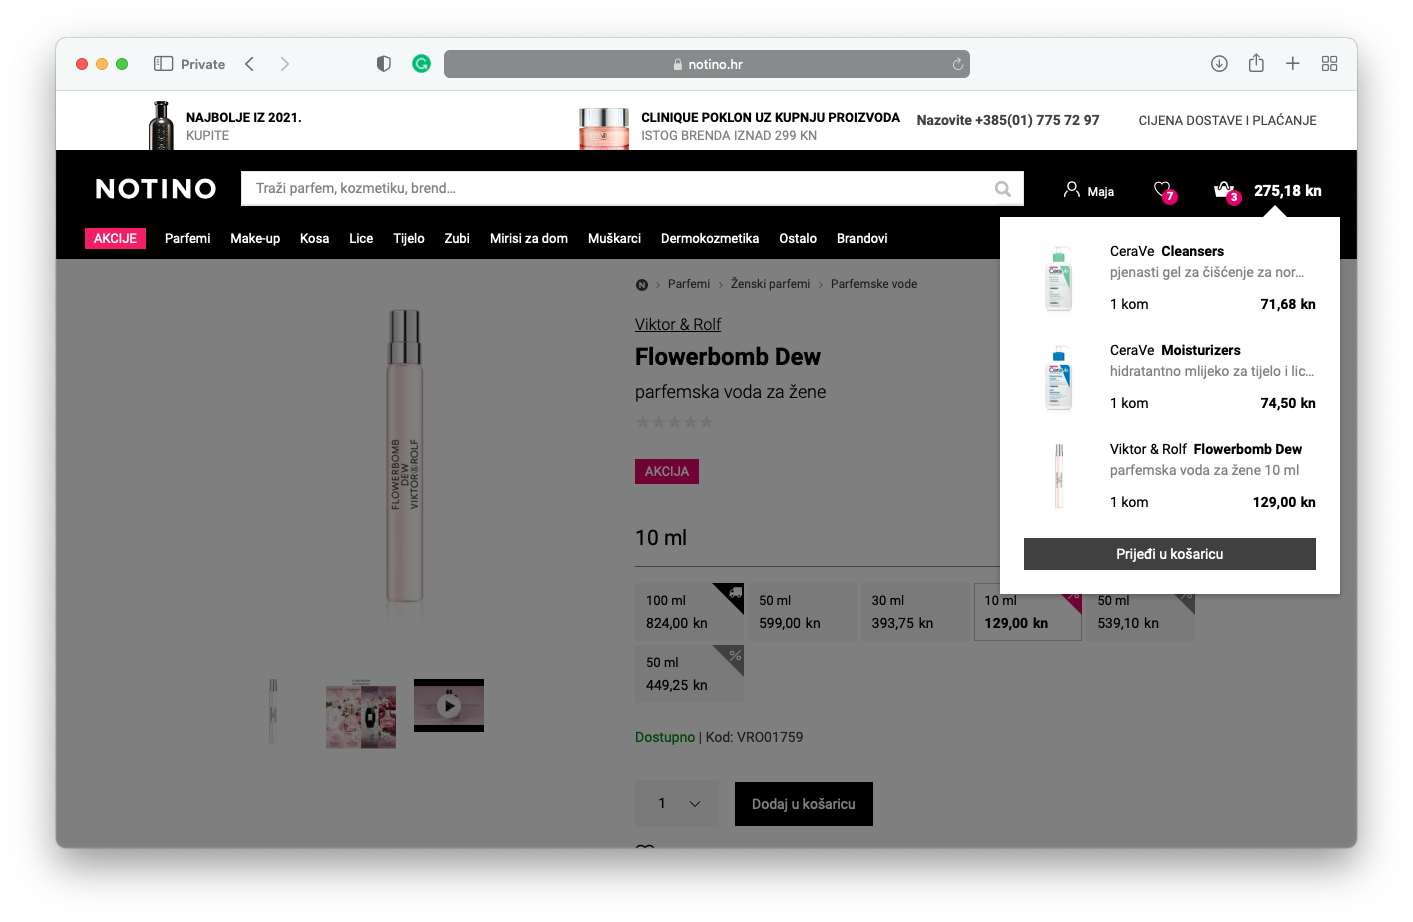Choose the 50 ml 599,00 kn variant

coord(802,612)
